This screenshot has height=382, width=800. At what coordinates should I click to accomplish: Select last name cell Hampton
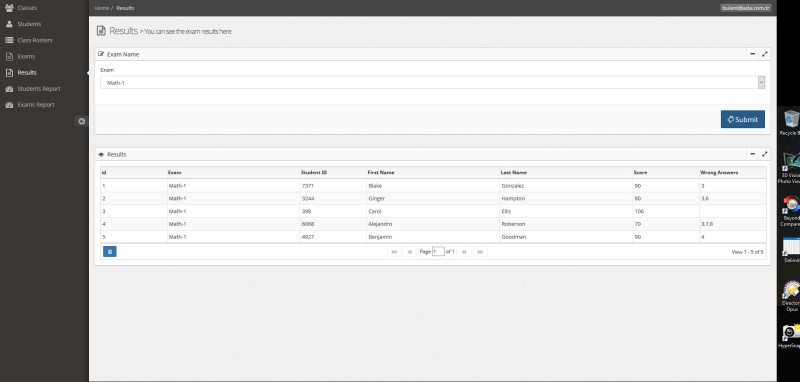[x=566, y=198]
